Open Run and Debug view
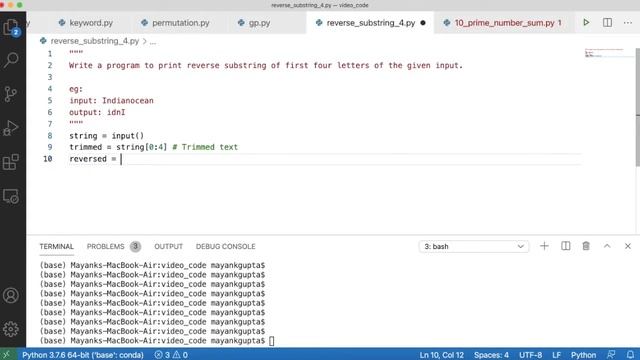The image size is (640, 360). click(x=11, y=128)
